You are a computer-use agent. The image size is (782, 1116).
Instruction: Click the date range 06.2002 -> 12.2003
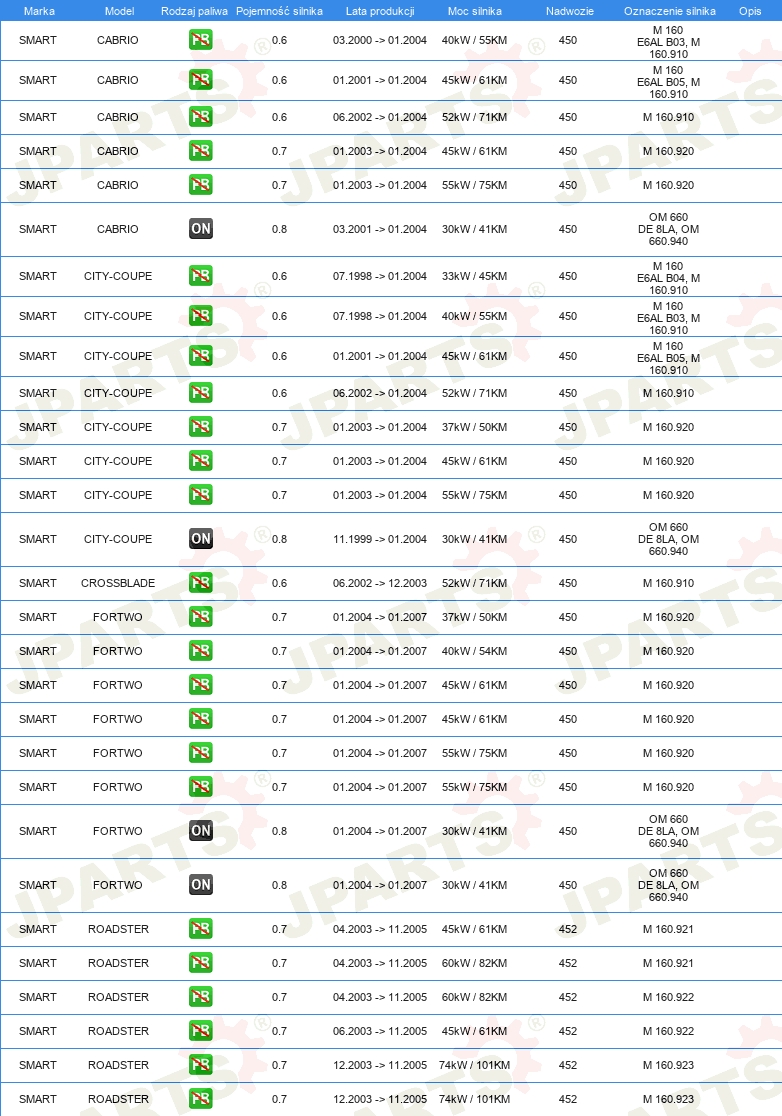click(380, 583)
